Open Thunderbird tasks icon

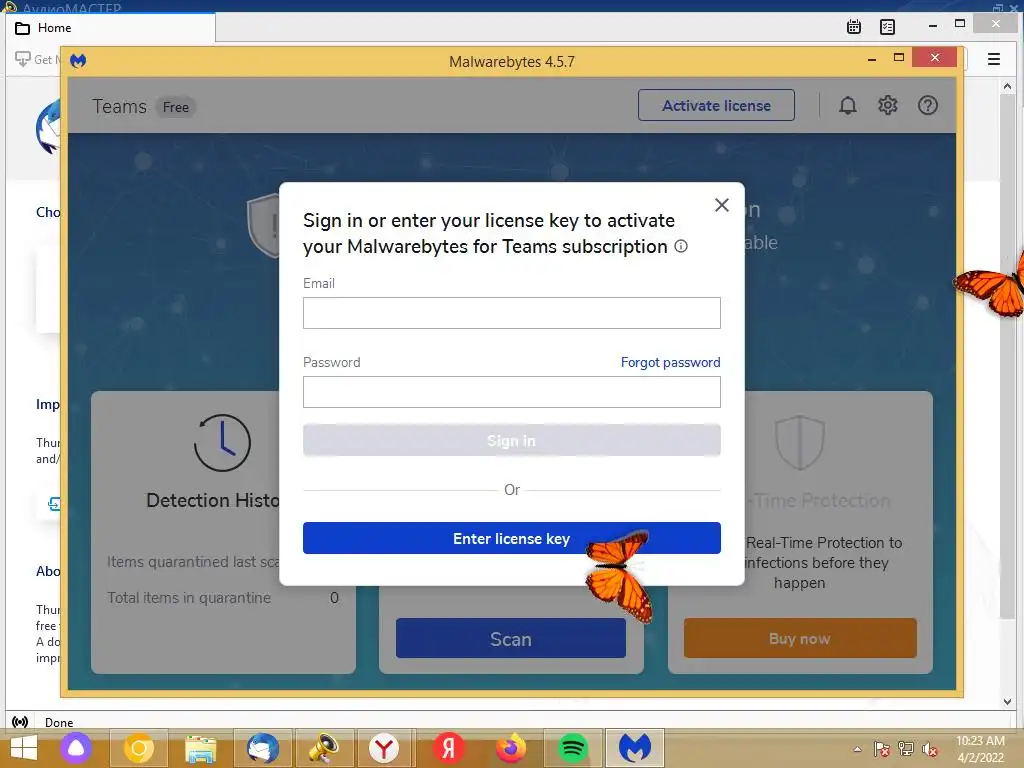(x=887, y=27)
